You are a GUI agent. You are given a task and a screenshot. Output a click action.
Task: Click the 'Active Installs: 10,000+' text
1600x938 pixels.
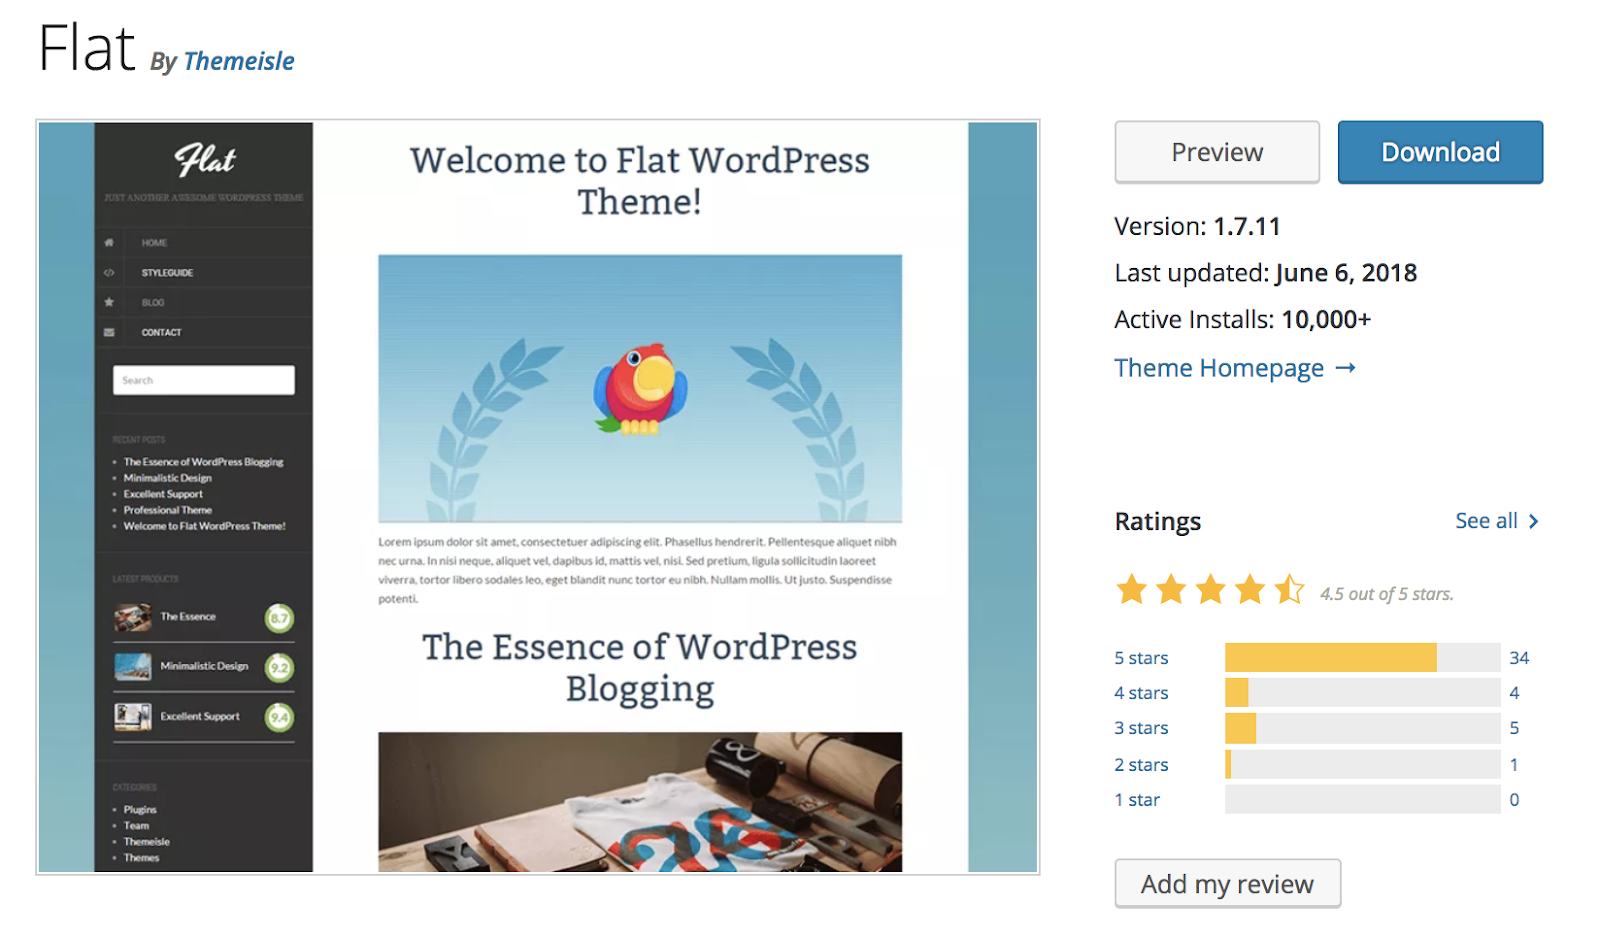(1243, 320)
